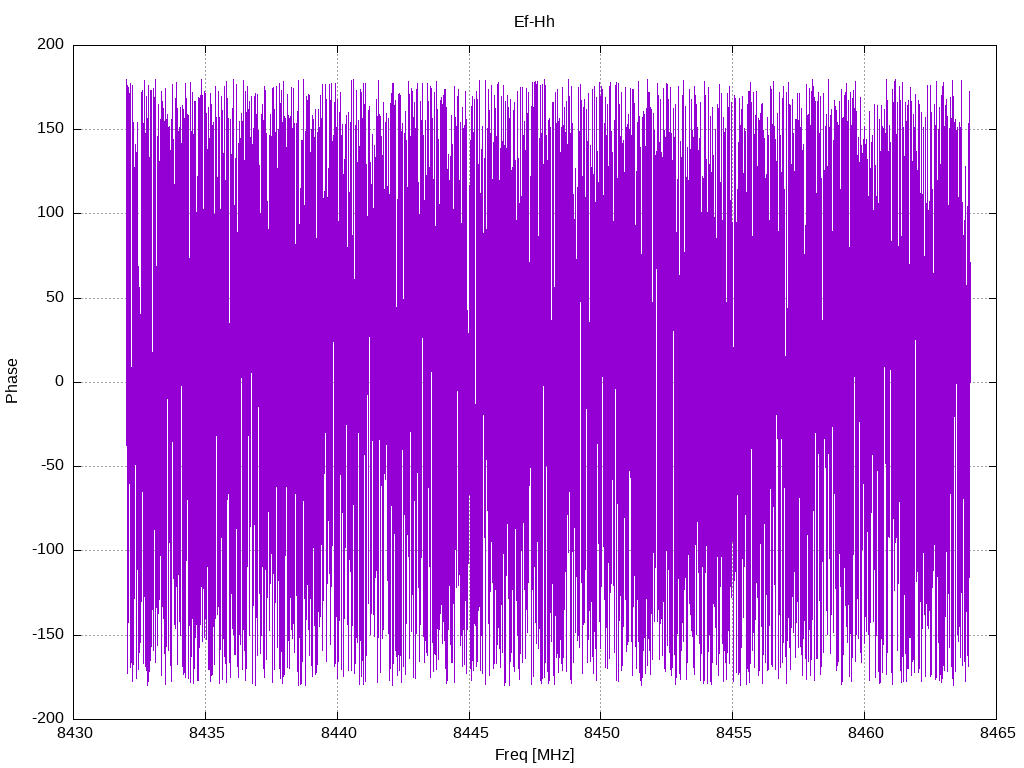Click the x-axis tick label 8465
The width and height of the screenshot is (1024, 768).
coord(997,733)
